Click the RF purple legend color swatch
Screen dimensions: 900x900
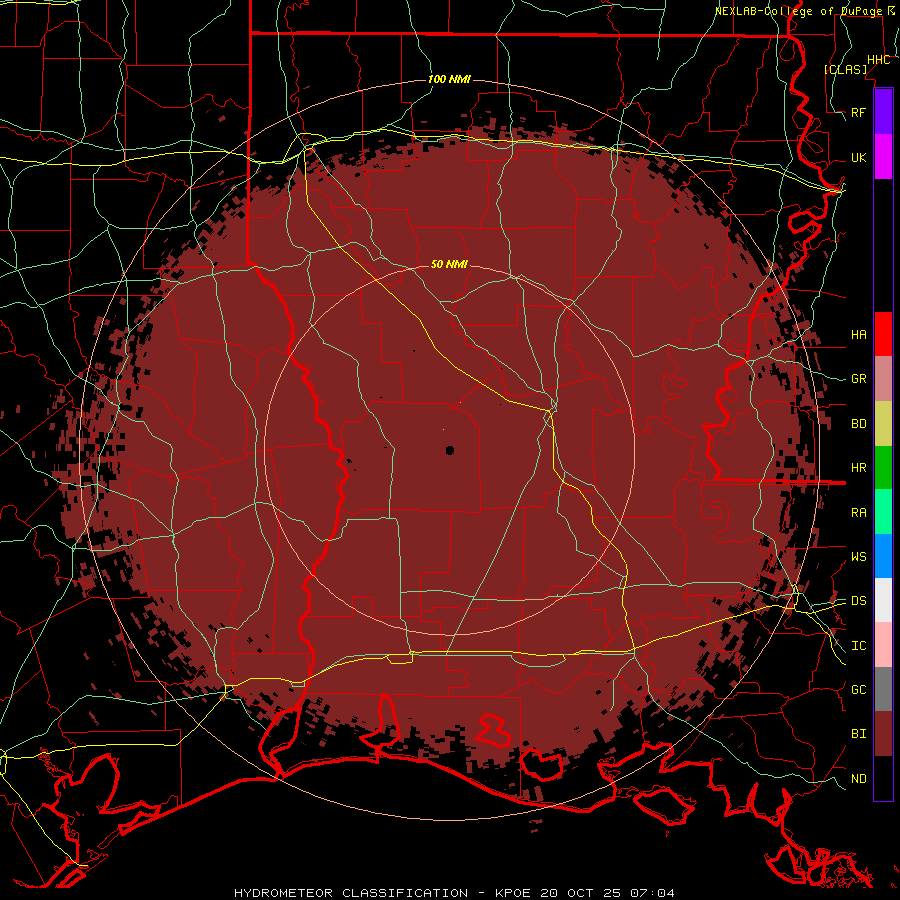pos(883,112)
